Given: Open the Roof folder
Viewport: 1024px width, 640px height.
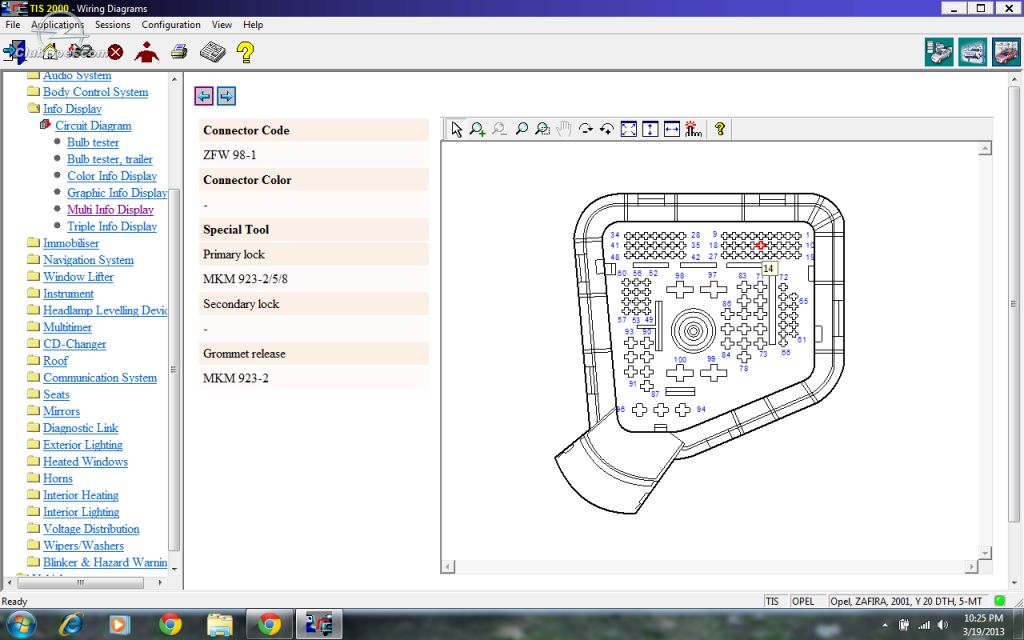Looking at the screenshot, I should point(56,361).
